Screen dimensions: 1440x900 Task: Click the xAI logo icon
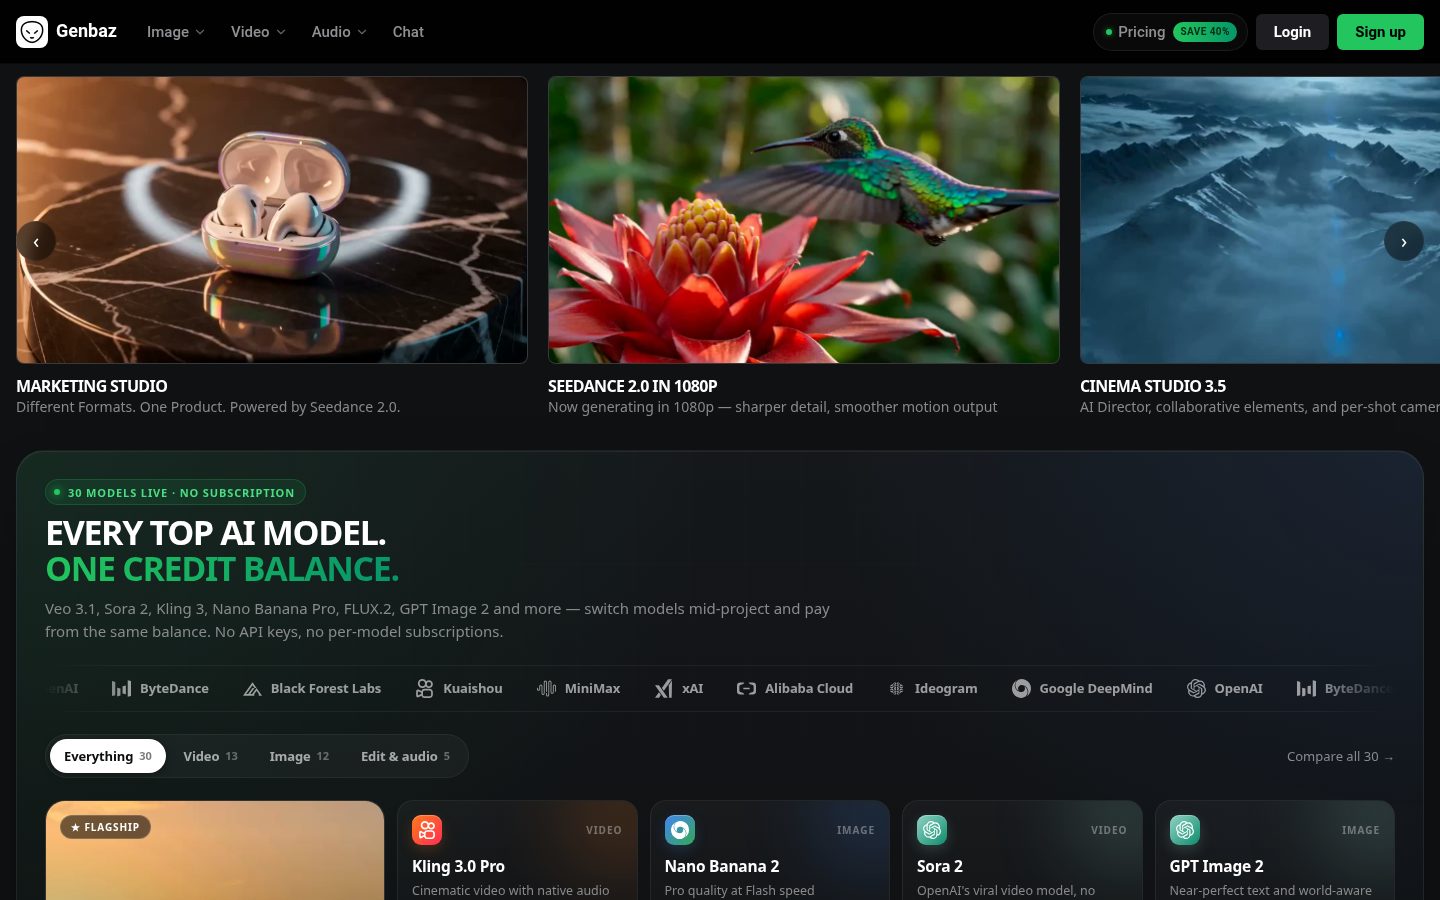tap(664, 688)
